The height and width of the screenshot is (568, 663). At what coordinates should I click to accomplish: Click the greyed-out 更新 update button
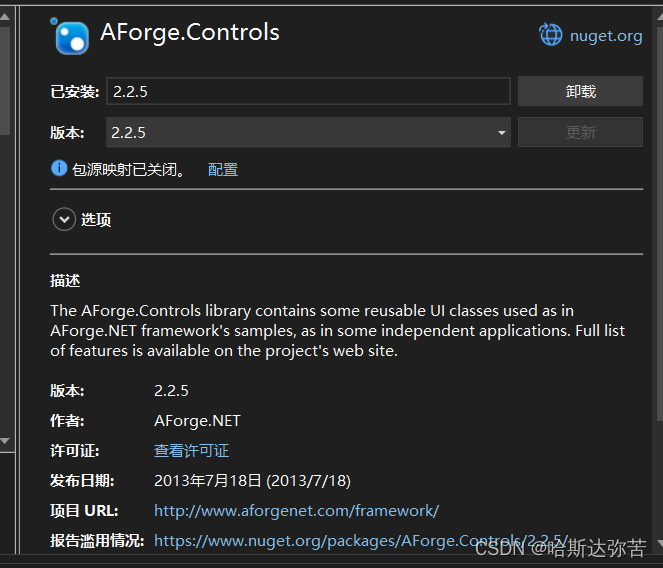tap(580, 132)
